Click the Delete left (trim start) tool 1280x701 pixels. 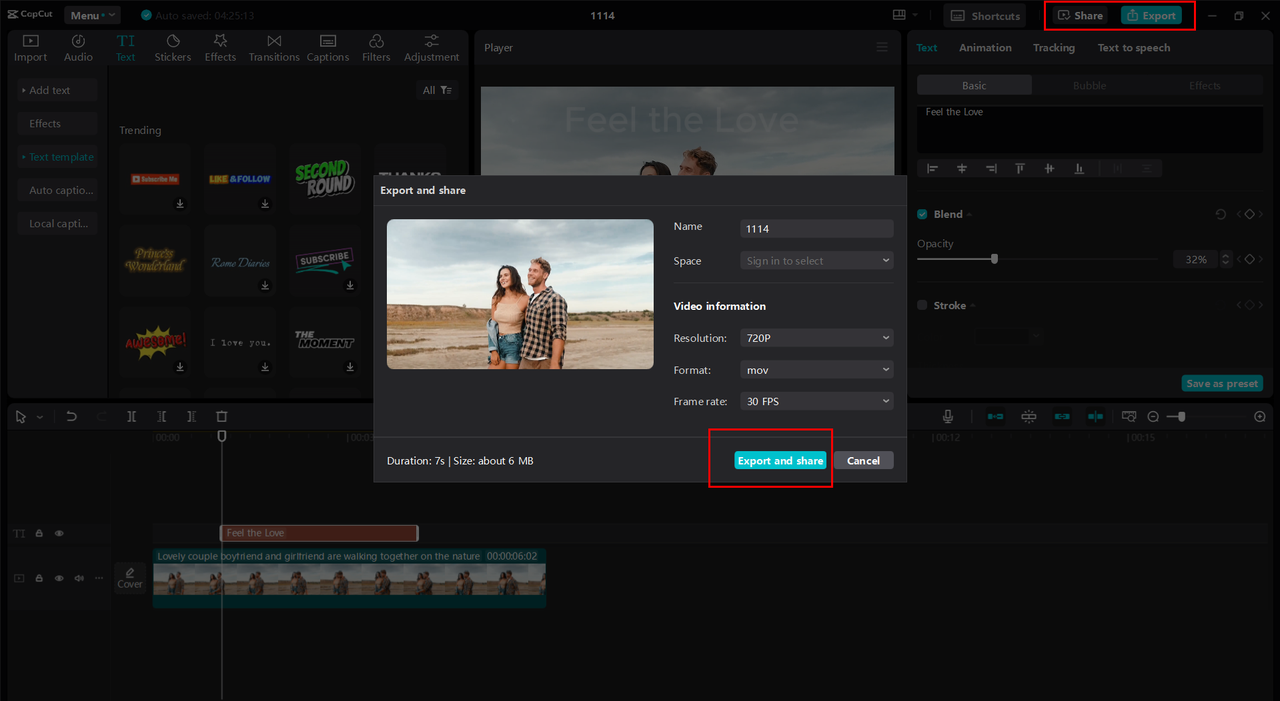(161, 416)
